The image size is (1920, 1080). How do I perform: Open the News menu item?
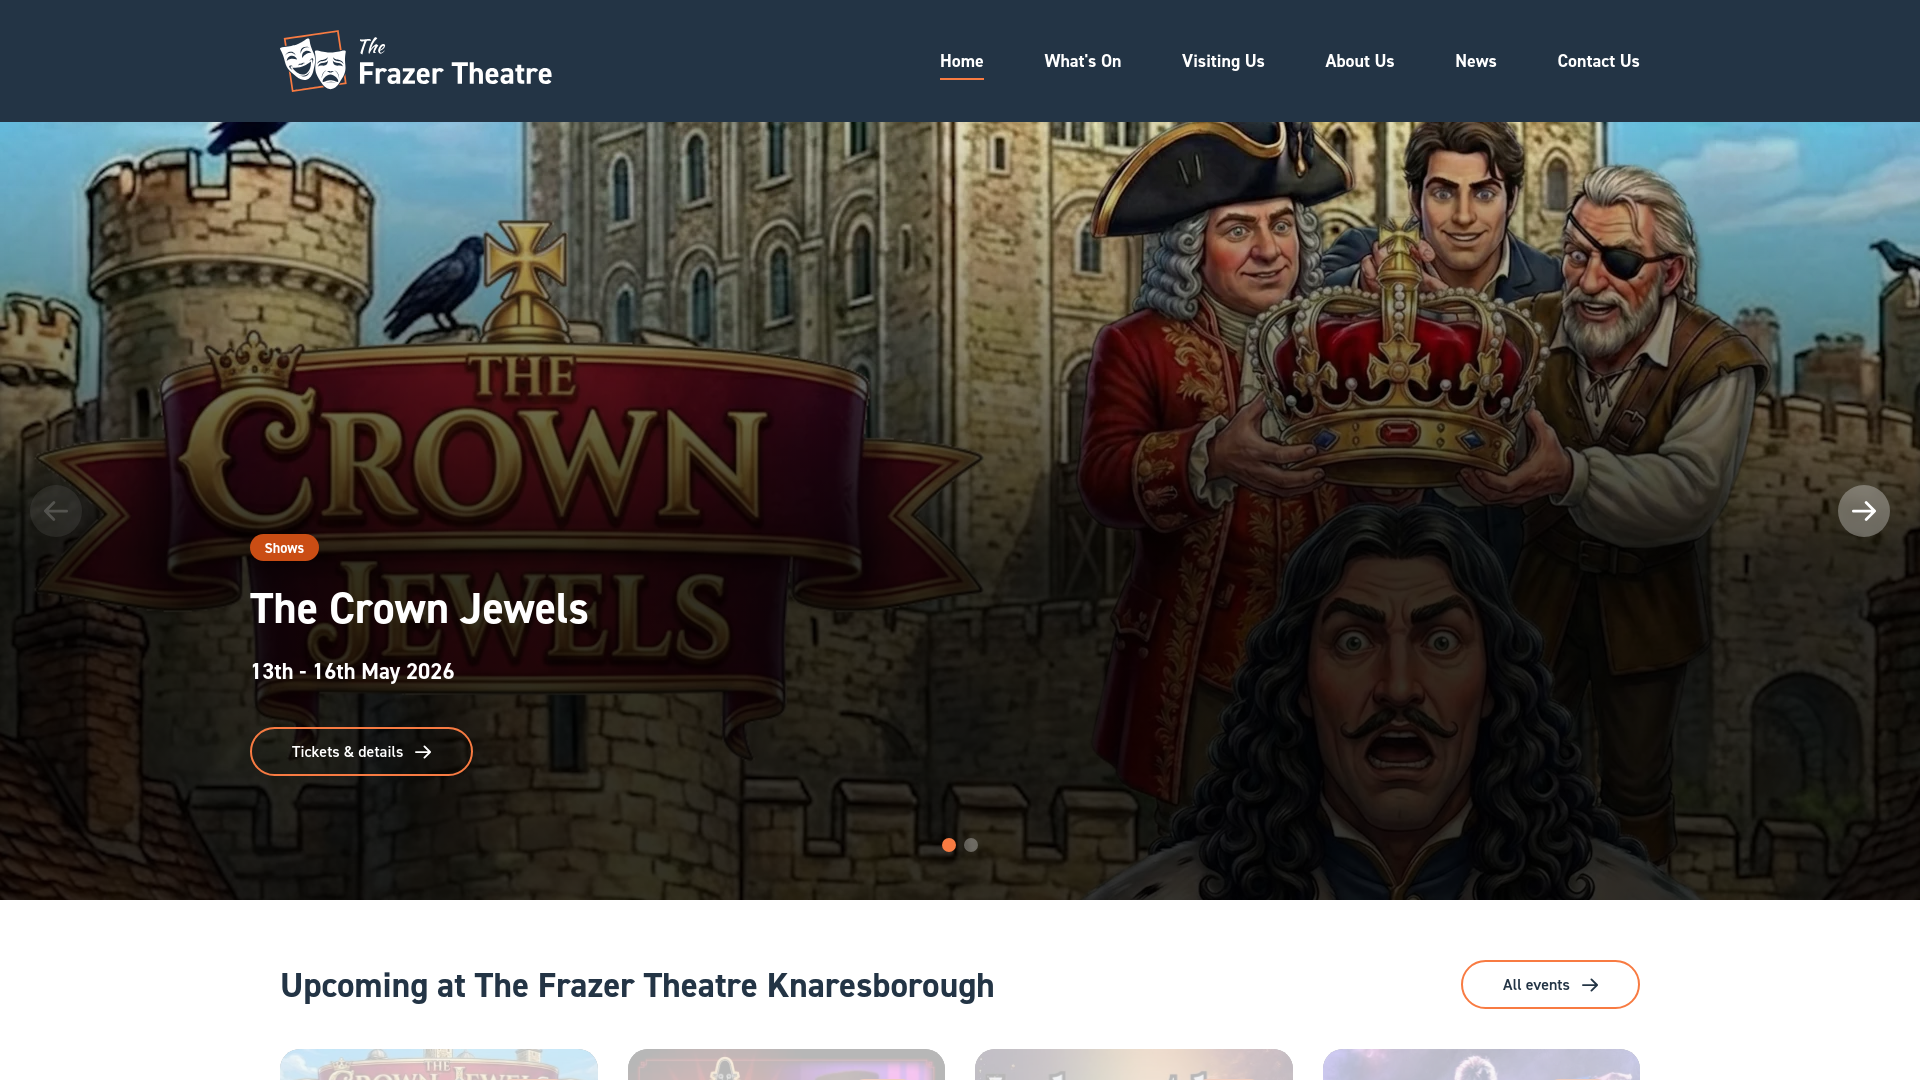pos(1476,61)
